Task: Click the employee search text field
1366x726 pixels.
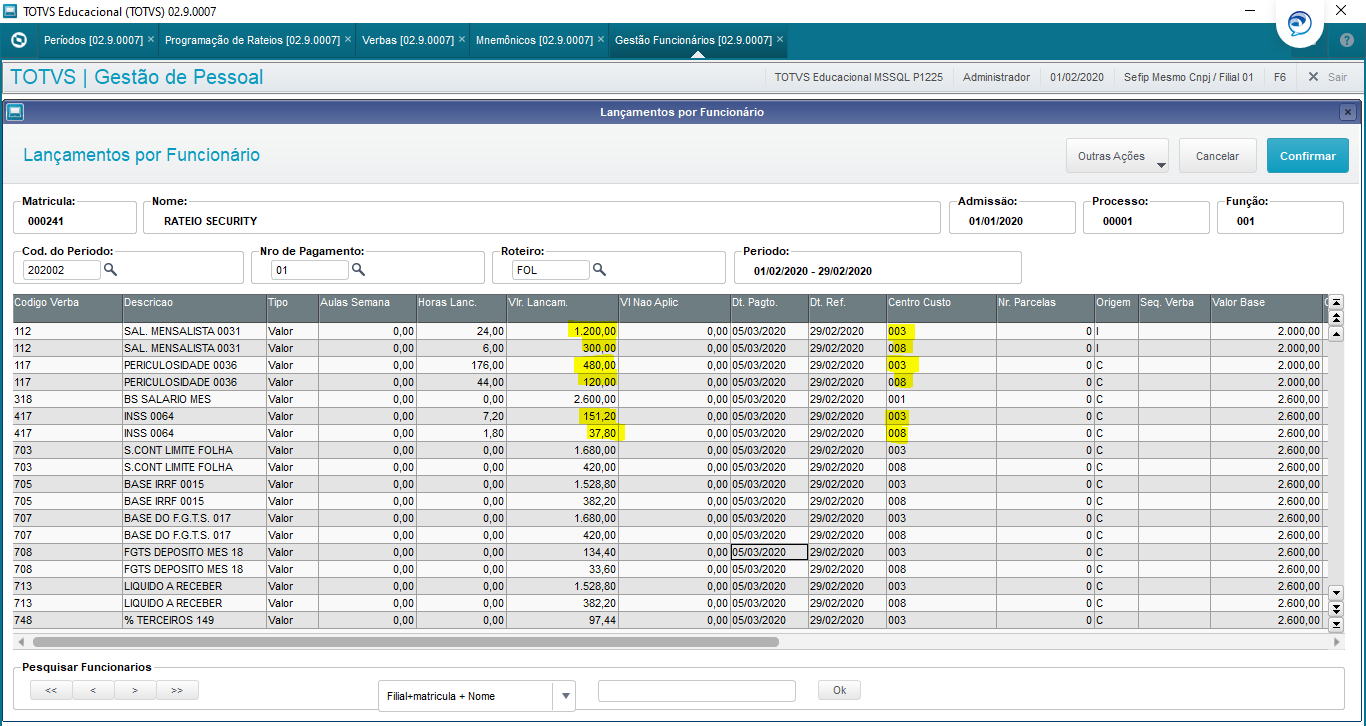Action: (x=697, y=691)
